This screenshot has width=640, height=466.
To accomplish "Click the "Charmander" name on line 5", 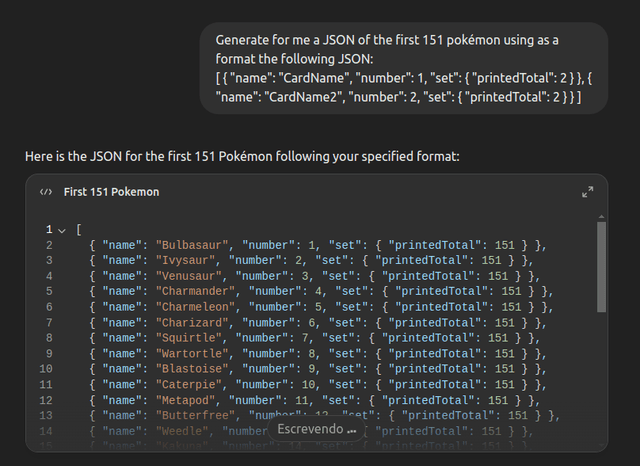I will pyautogui.click(x=195, y=291).
